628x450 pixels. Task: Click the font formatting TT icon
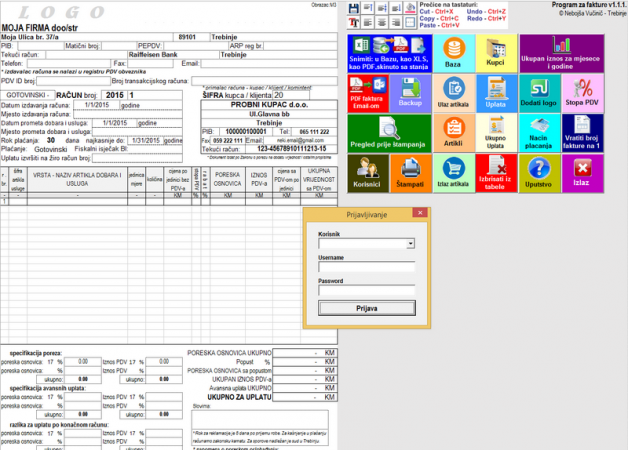[353, 22]
